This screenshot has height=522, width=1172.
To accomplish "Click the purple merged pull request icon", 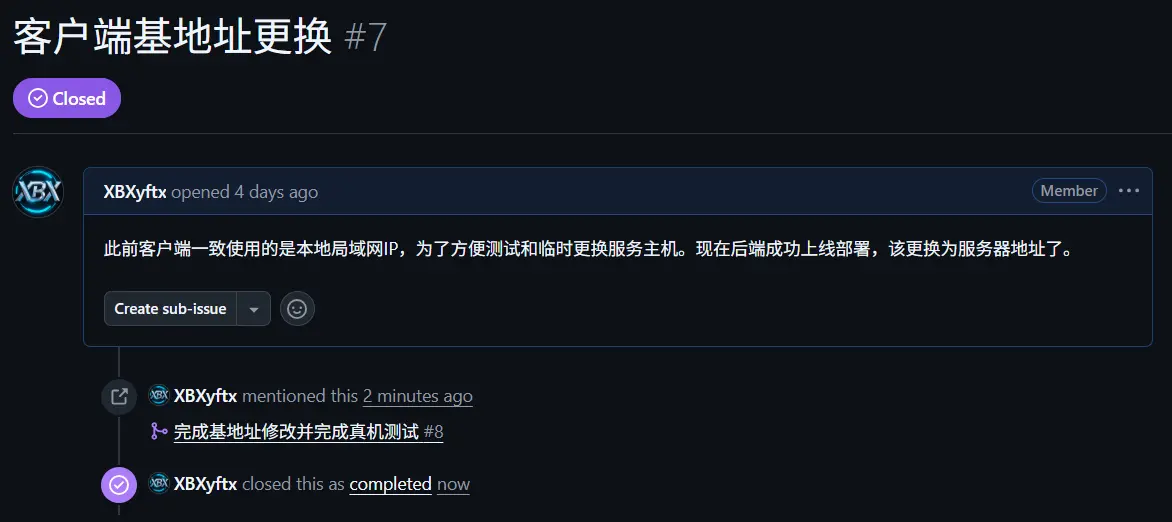I will click(x=158, y=432).
